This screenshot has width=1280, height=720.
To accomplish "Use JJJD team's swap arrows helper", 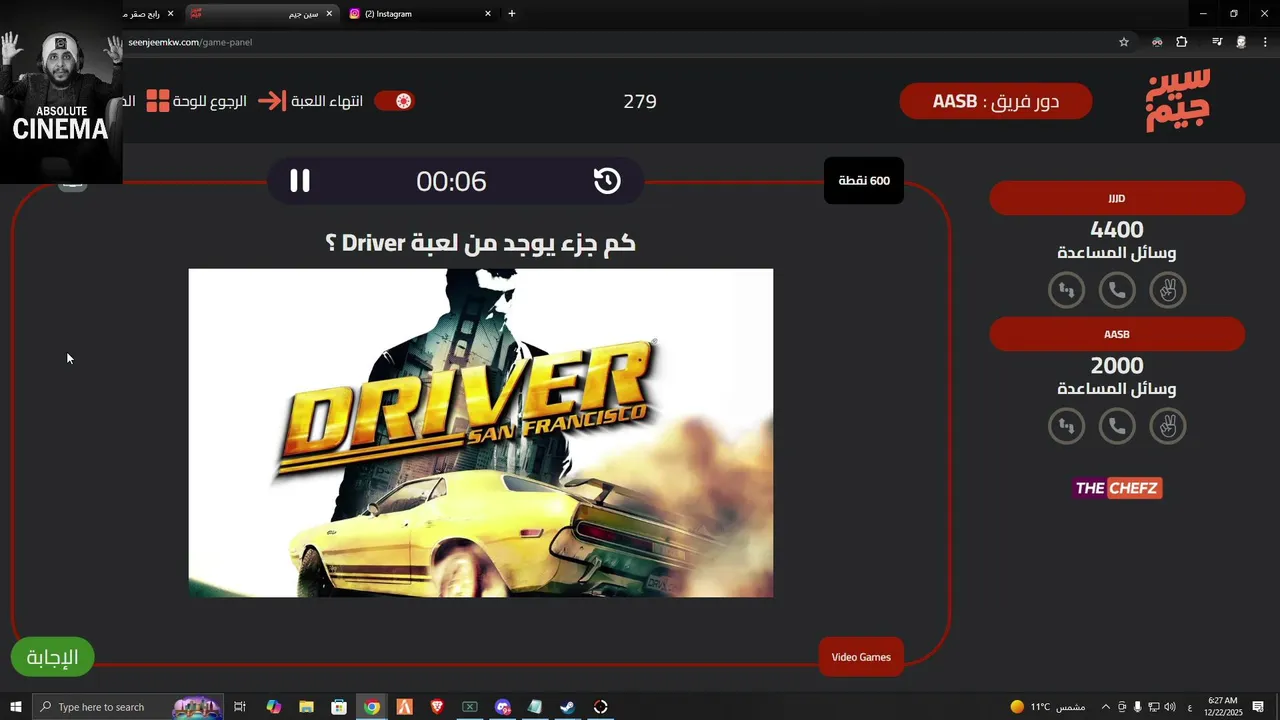I will coord(1066,290).
